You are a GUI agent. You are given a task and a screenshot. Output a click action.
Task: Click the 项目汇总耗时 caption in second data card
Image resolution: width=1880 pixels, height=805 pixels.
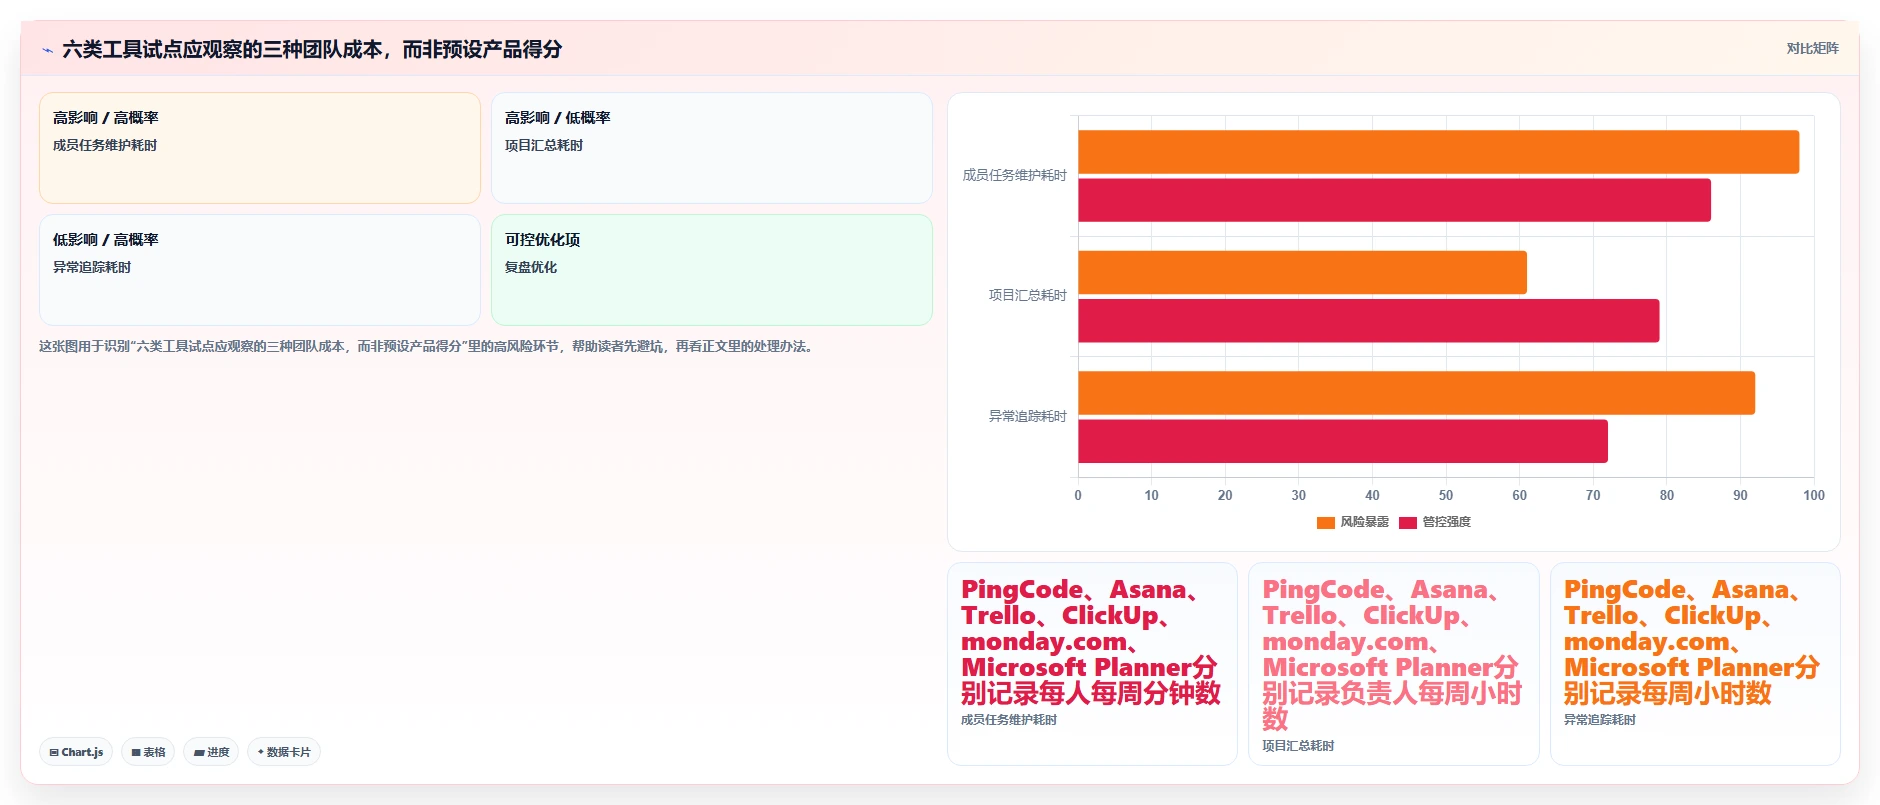1298,746
